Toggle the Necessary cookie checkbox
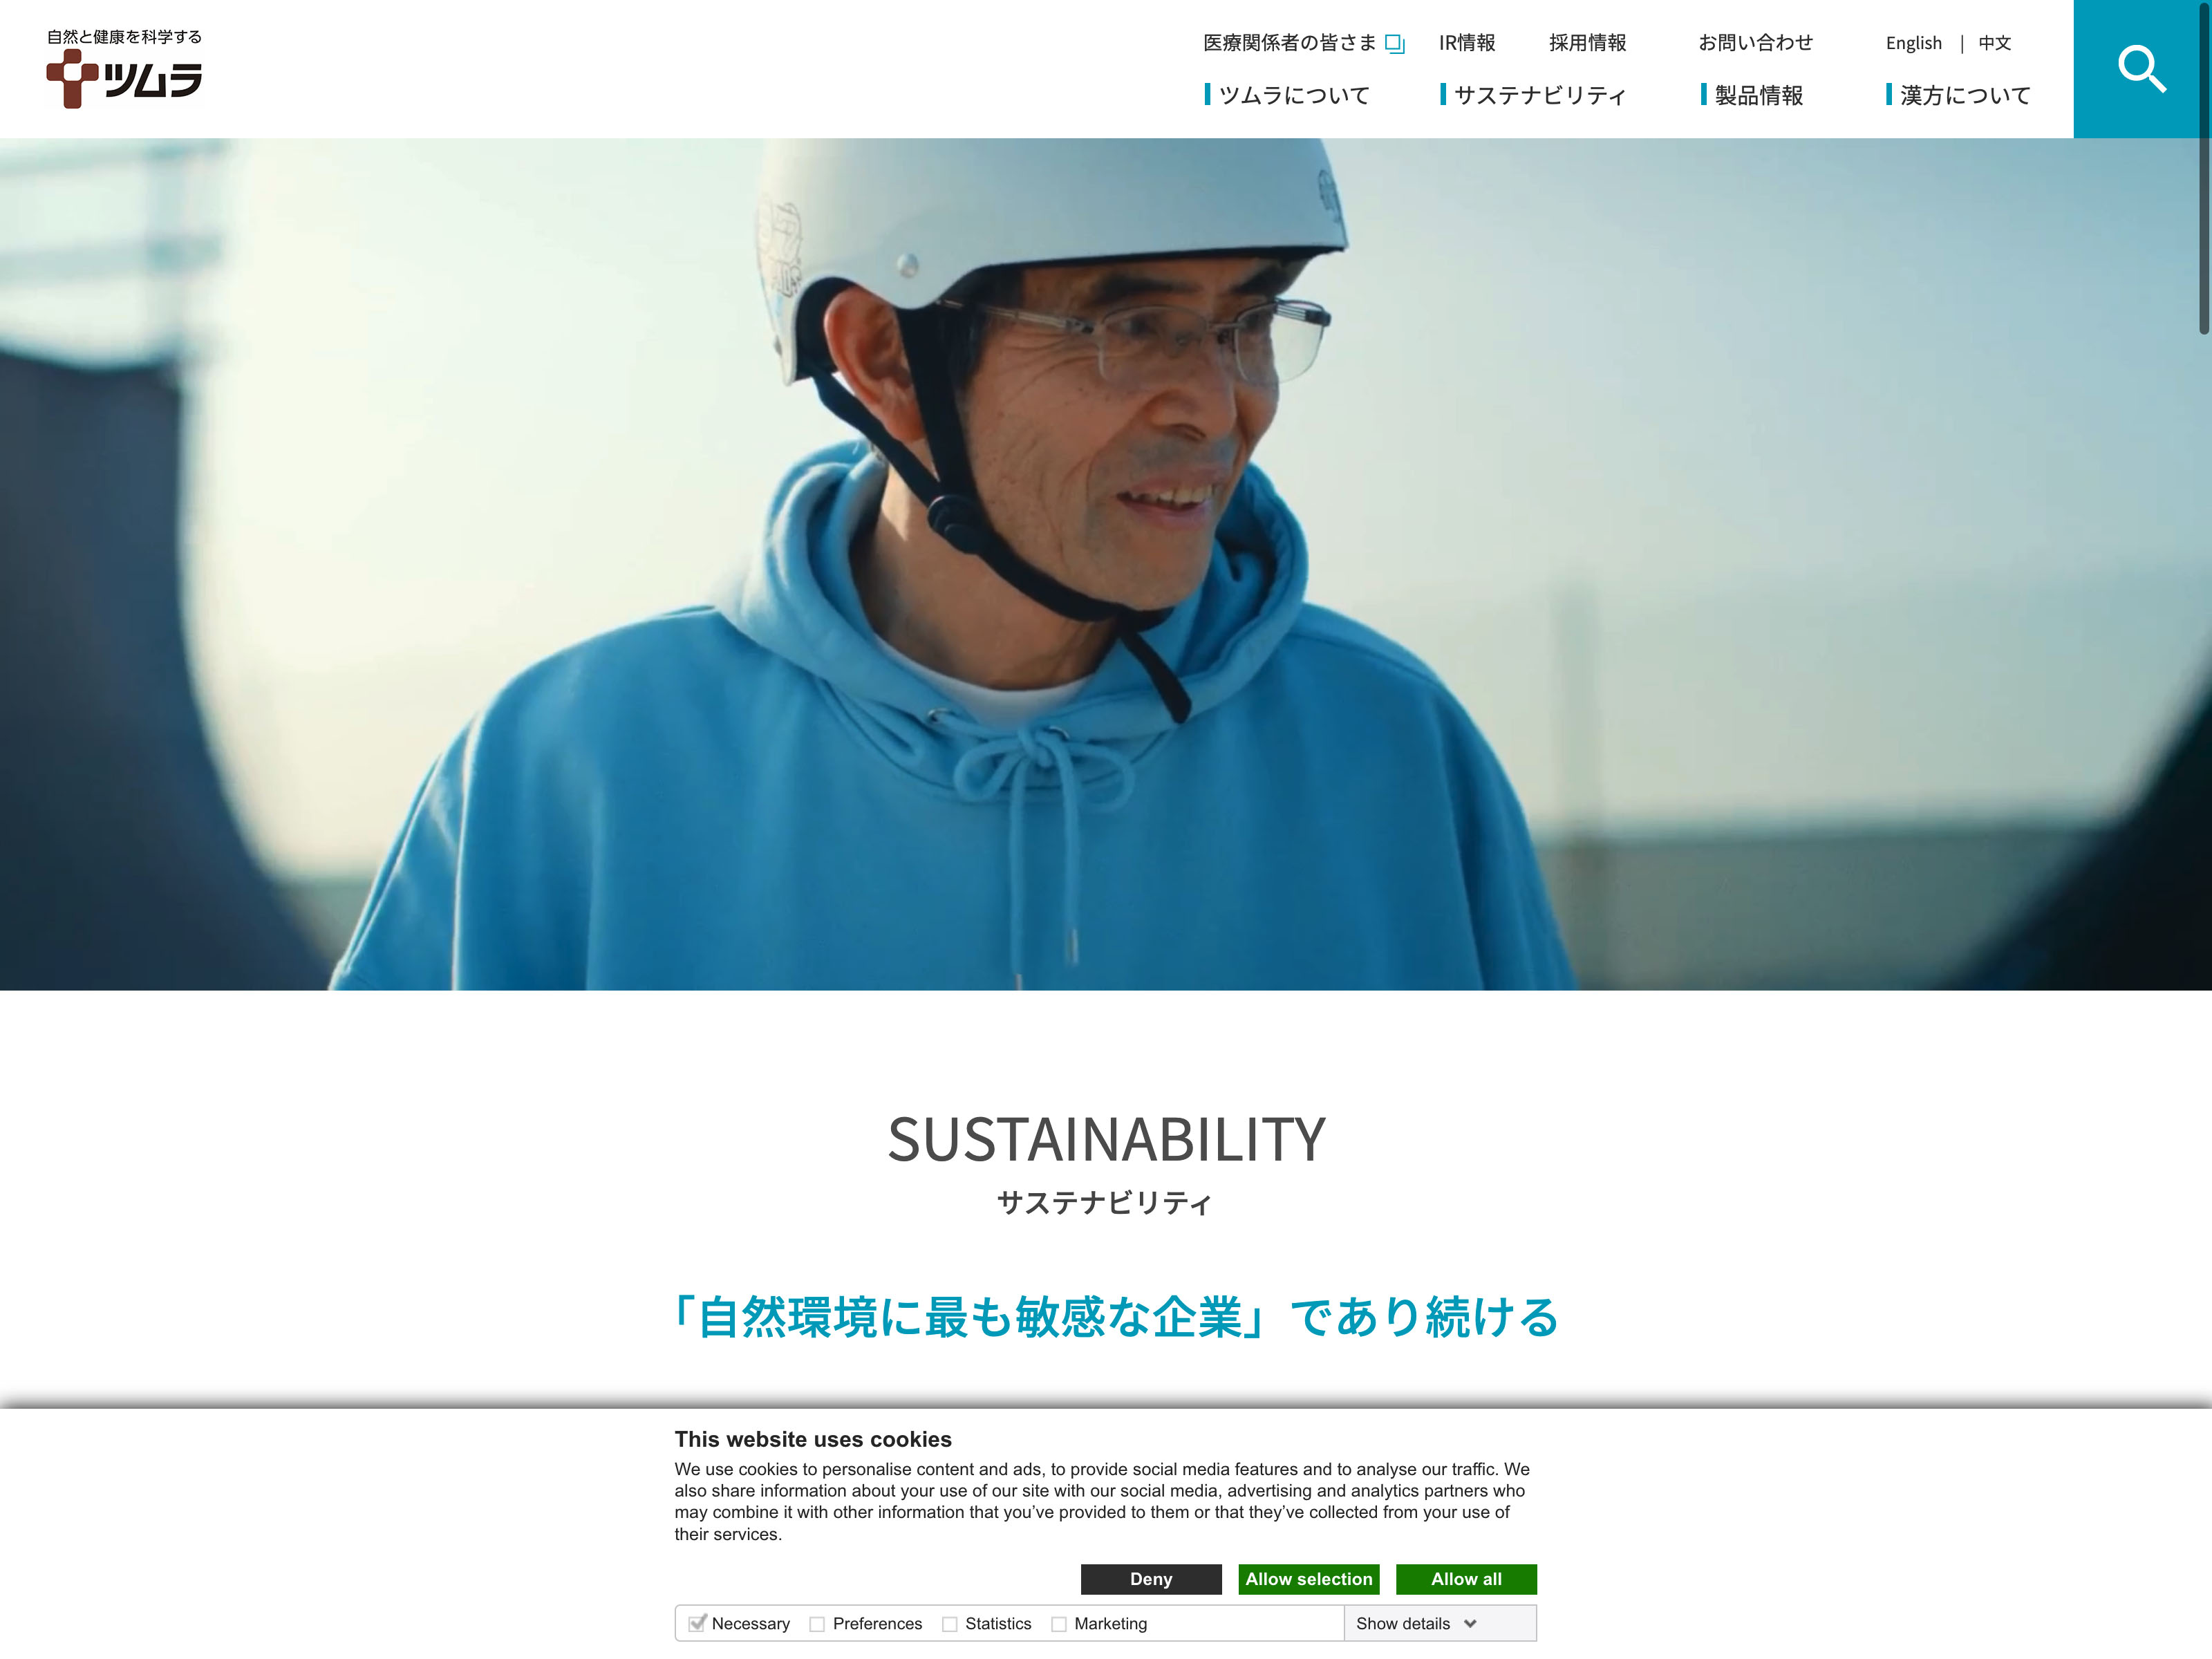Image resolution: width=2212 pixels, height=1659 pixels. (697, 1623)
